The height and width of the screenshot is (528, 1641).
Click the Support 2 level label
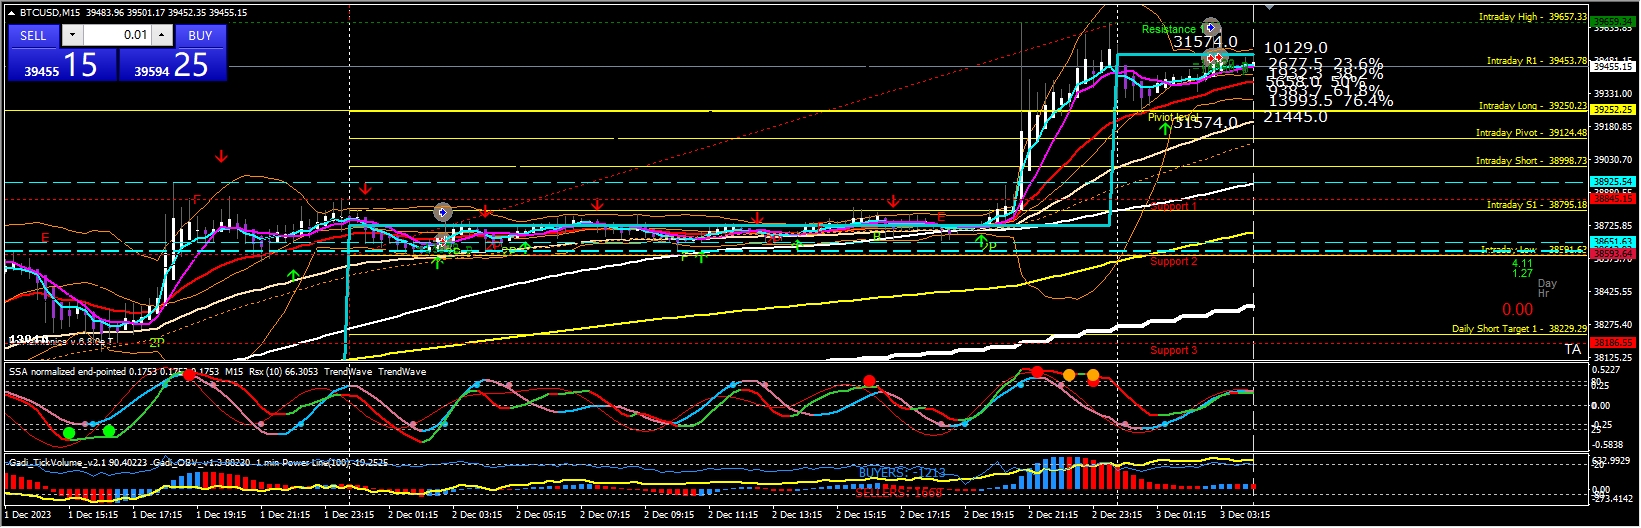coord(1173,262)
